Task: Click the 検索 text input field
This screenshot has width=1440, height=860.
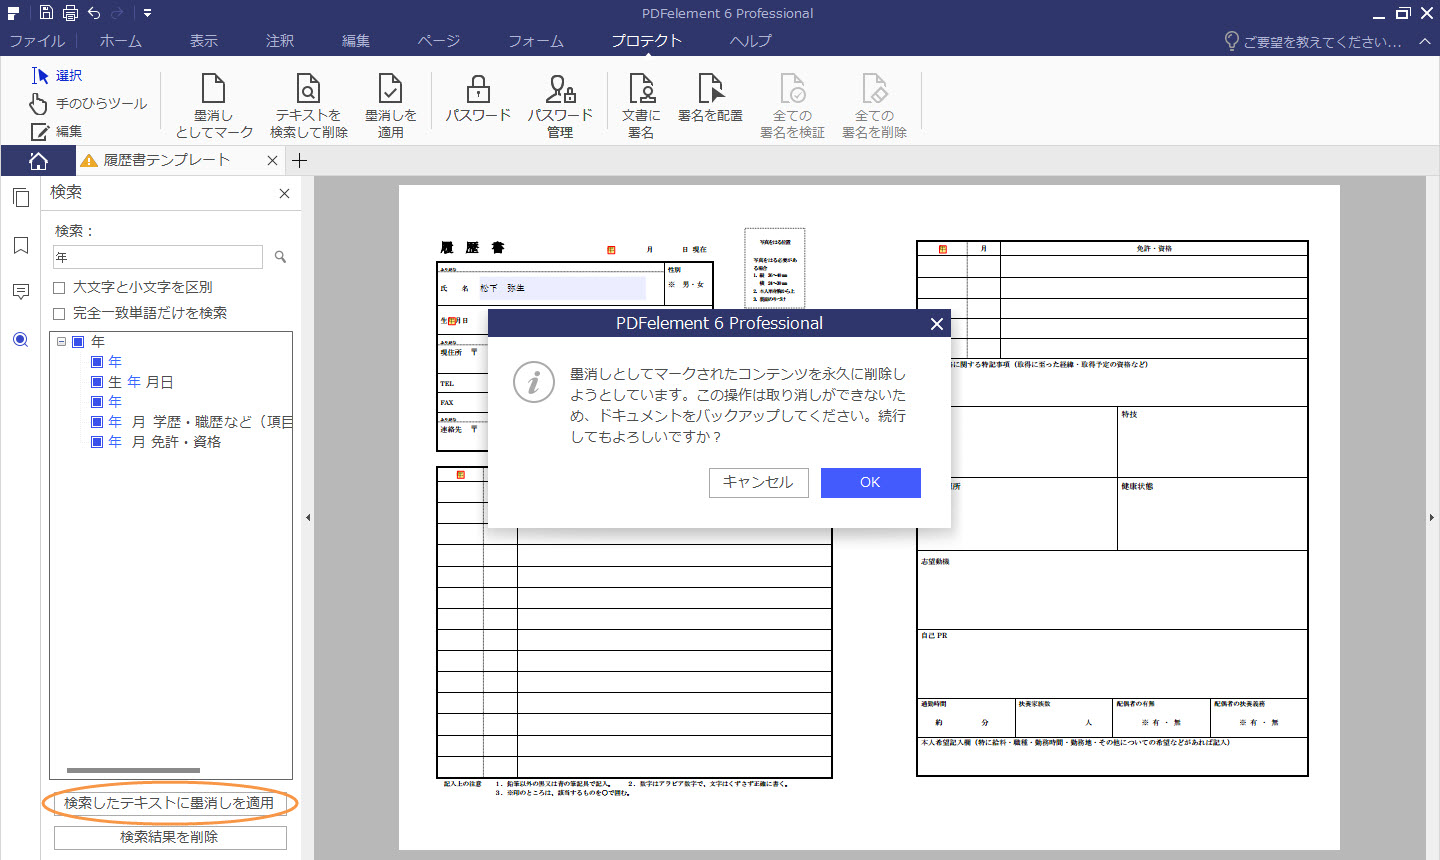Action: [x=157, y=257]
